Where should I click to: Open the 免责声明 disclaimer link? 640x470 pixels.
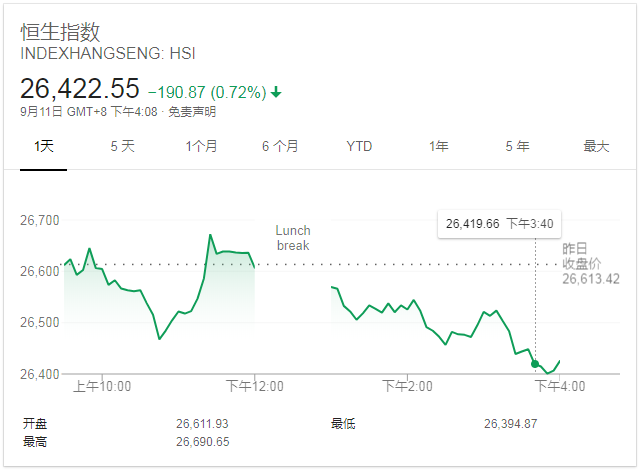[192, 112]
